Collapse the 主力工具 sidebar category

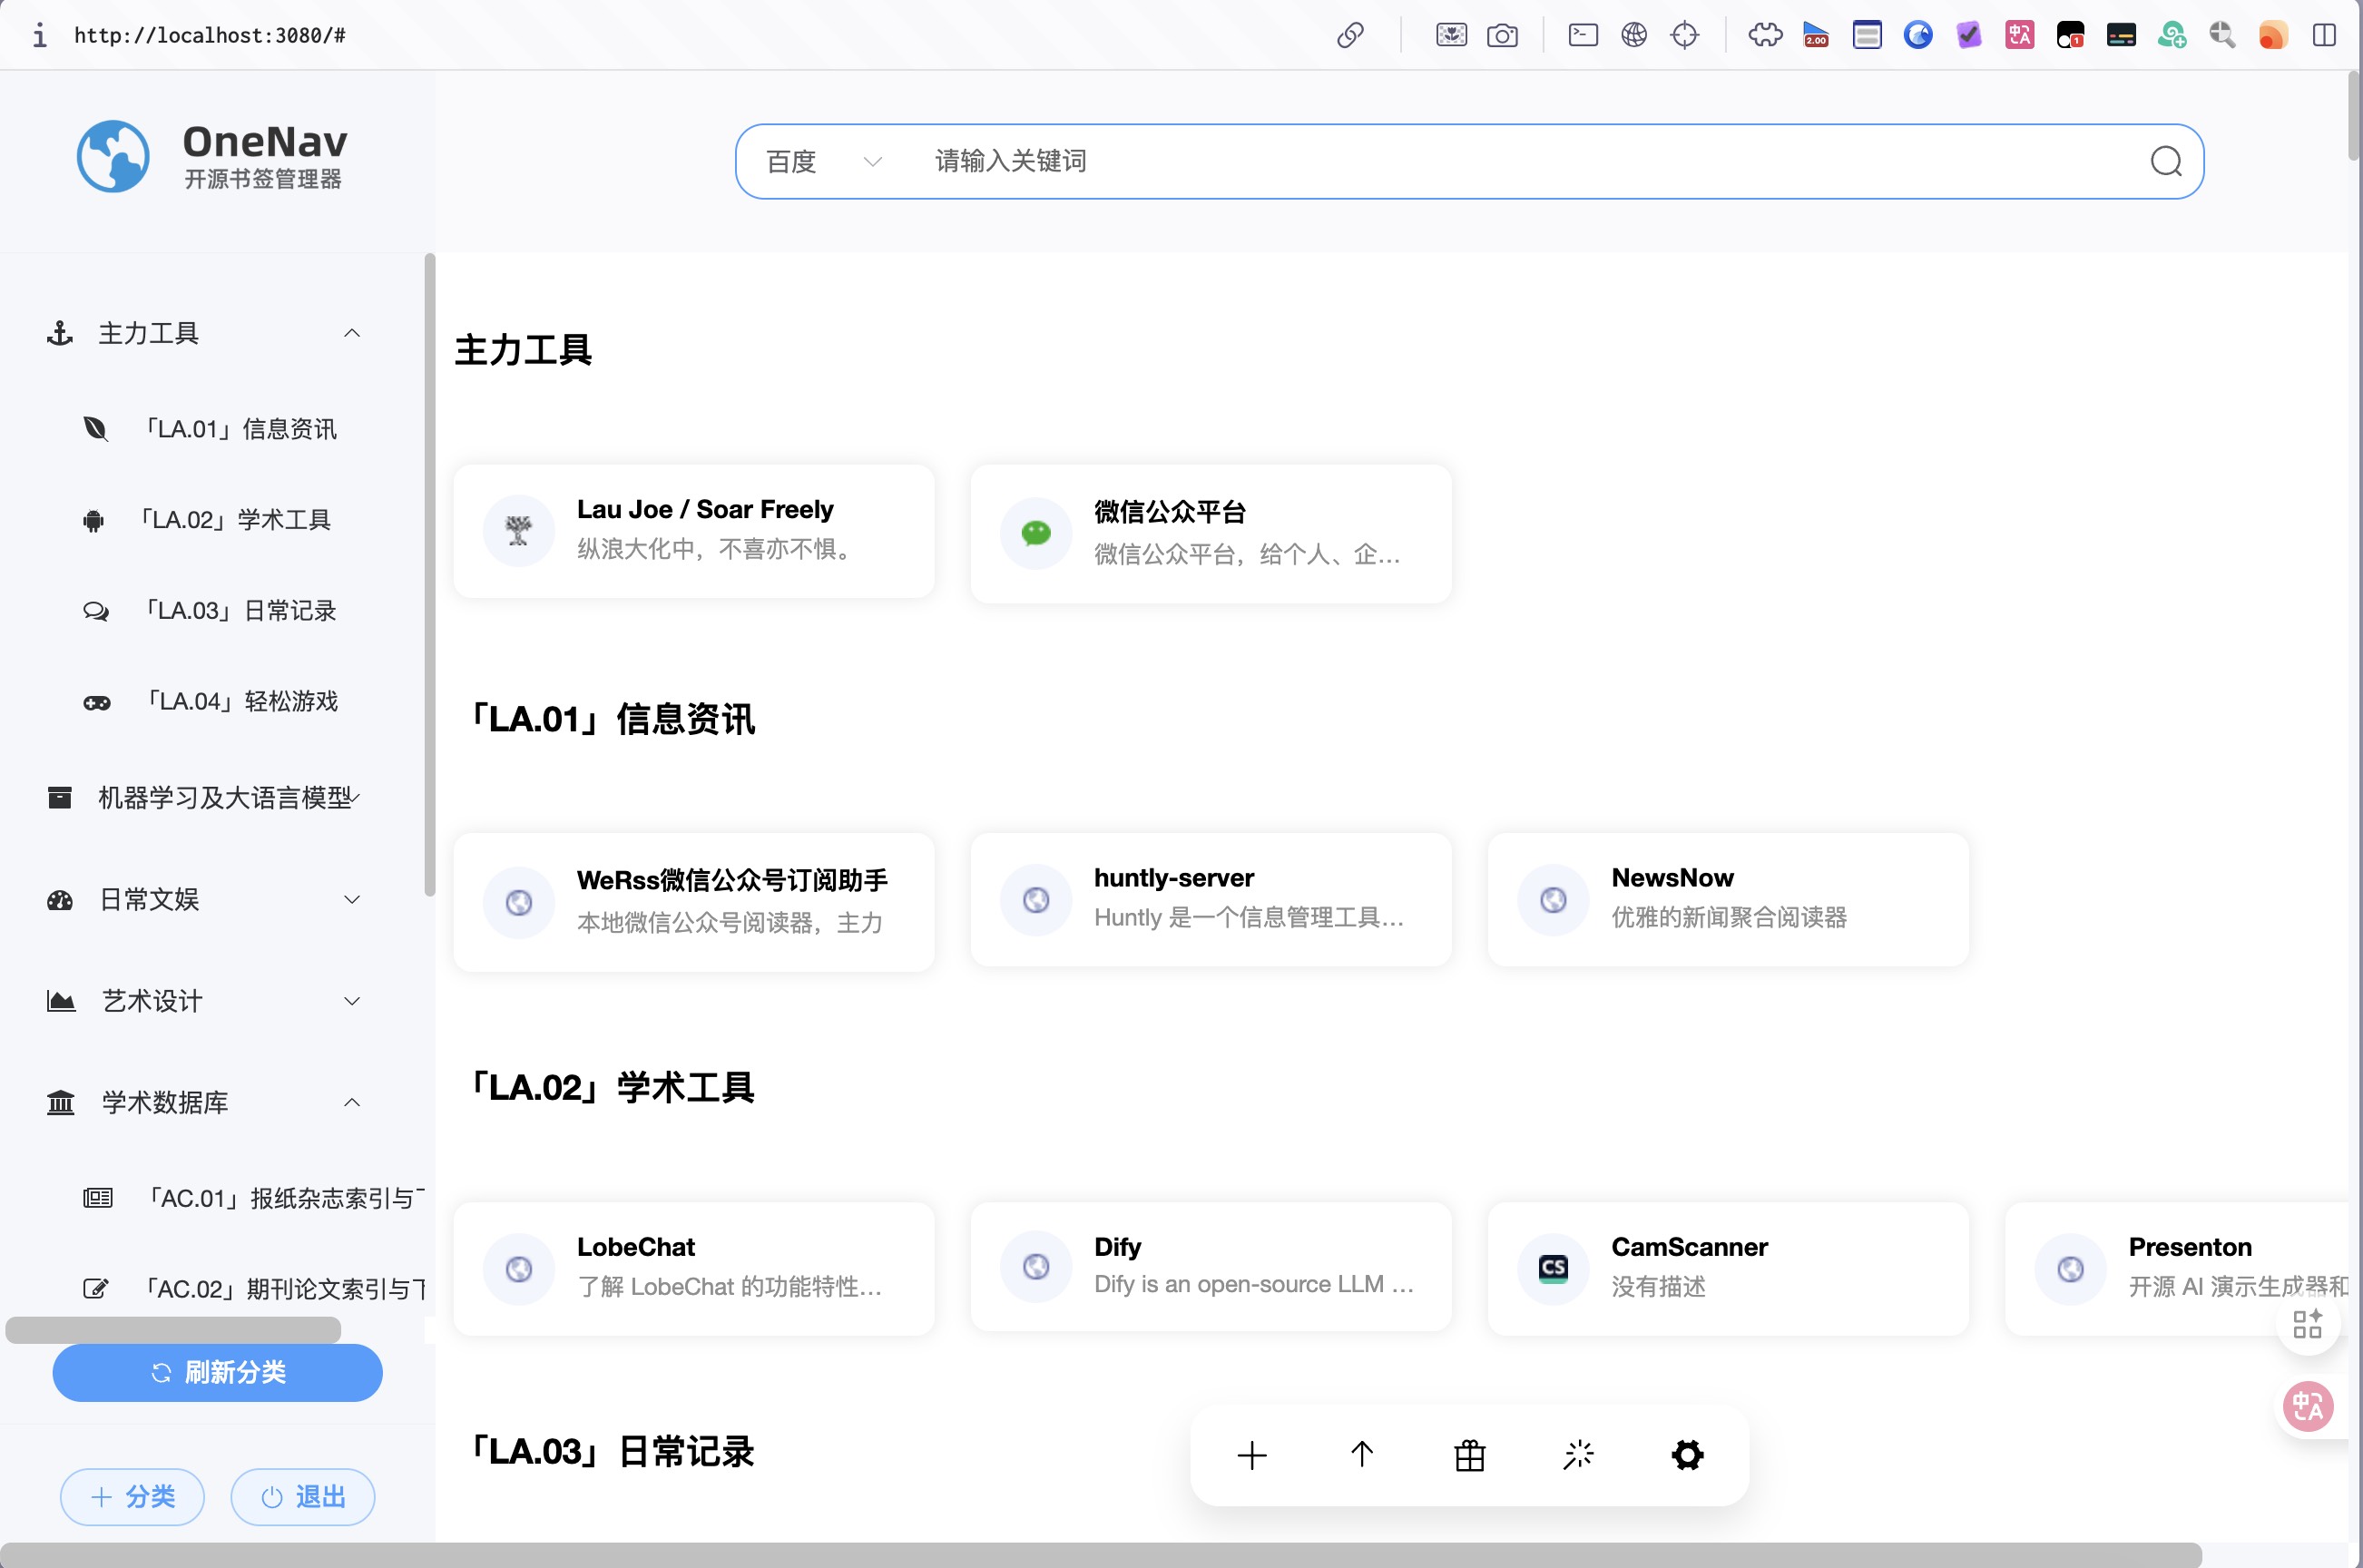[352, 333]
